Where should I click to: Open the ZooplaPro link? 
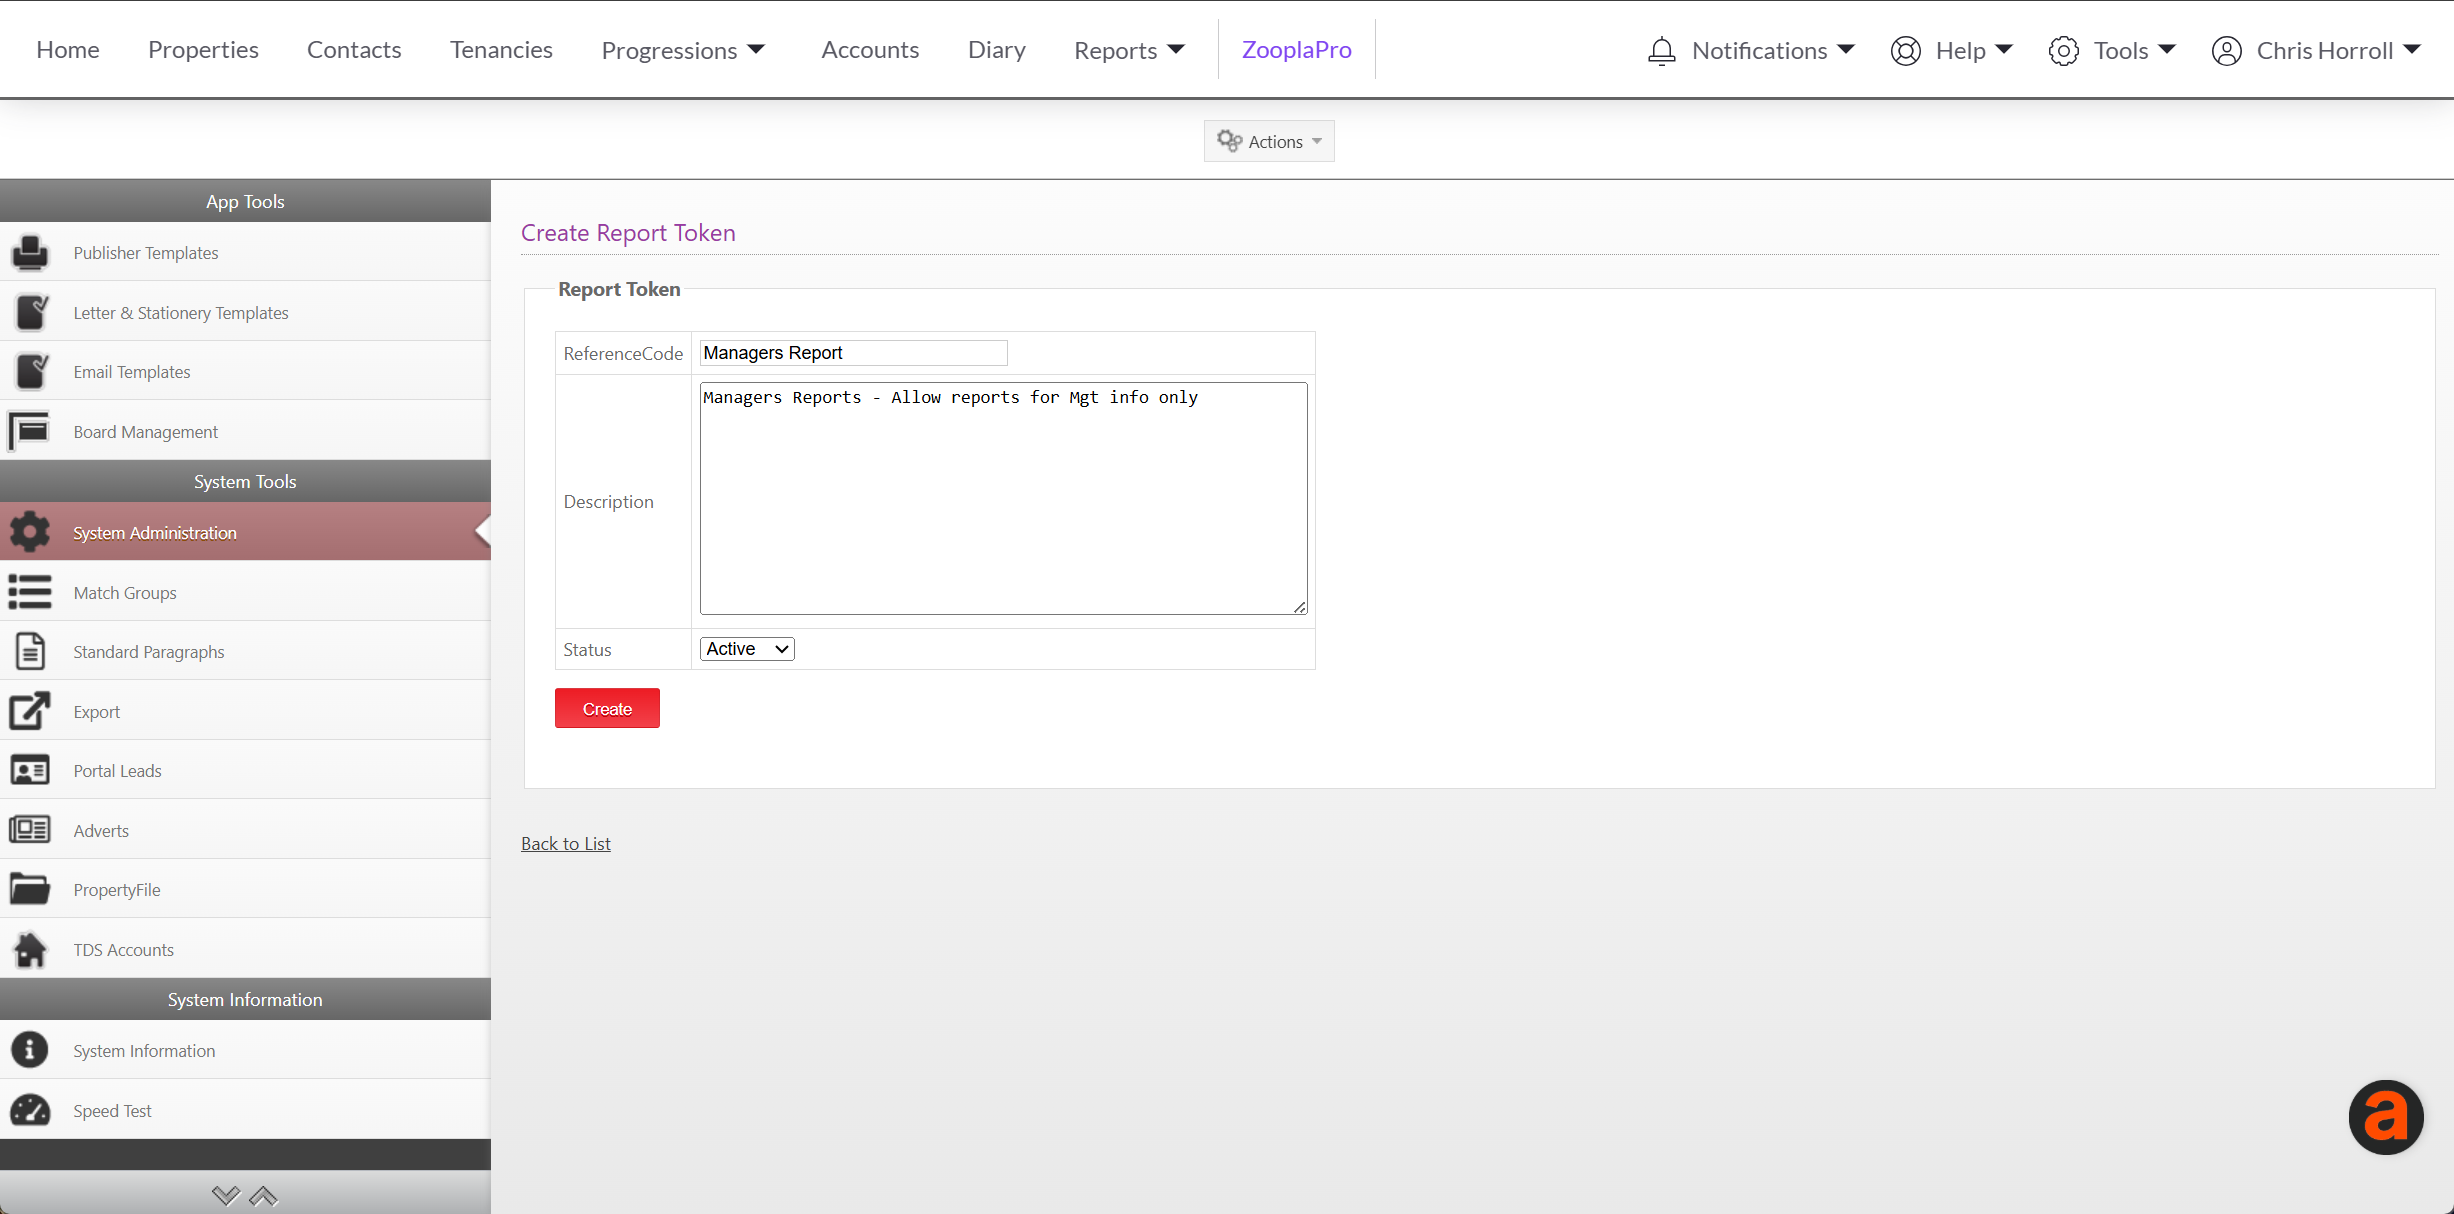click(1297, 49)
